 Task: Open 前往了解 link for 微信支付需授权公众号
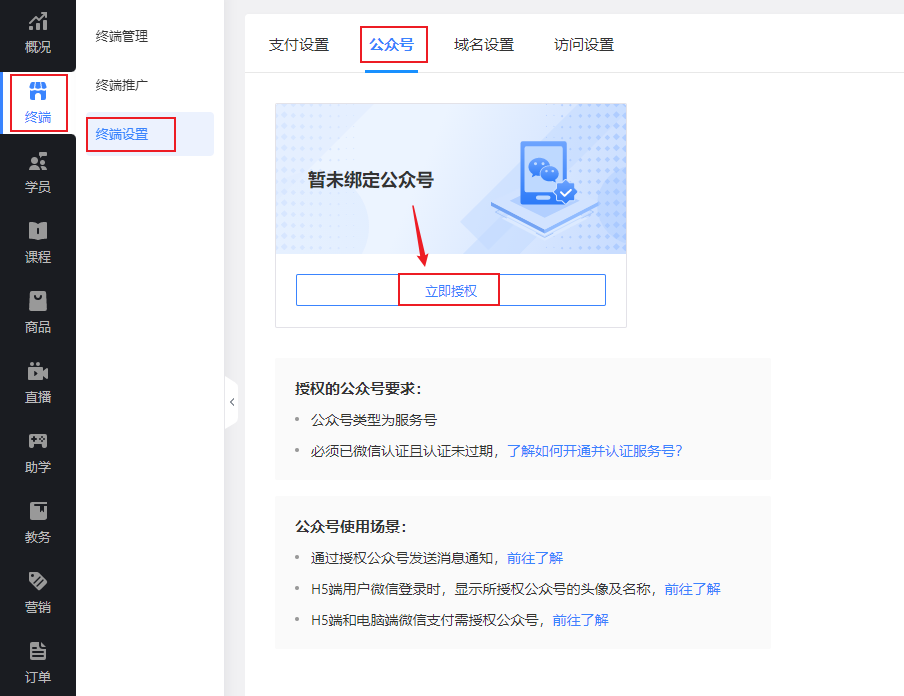click(581, 620)
